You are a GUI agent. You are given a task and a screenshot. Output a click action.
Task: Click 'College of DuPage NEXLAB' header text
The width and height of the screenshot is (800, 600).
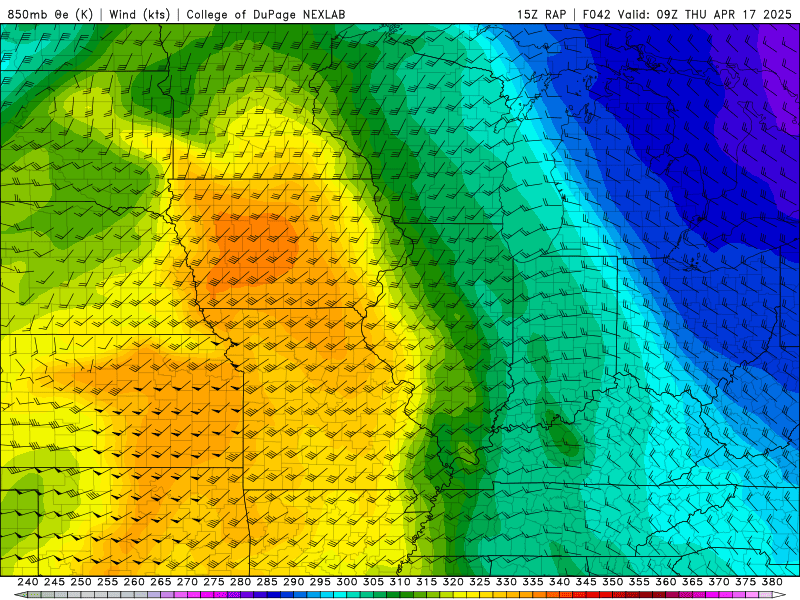266,14
